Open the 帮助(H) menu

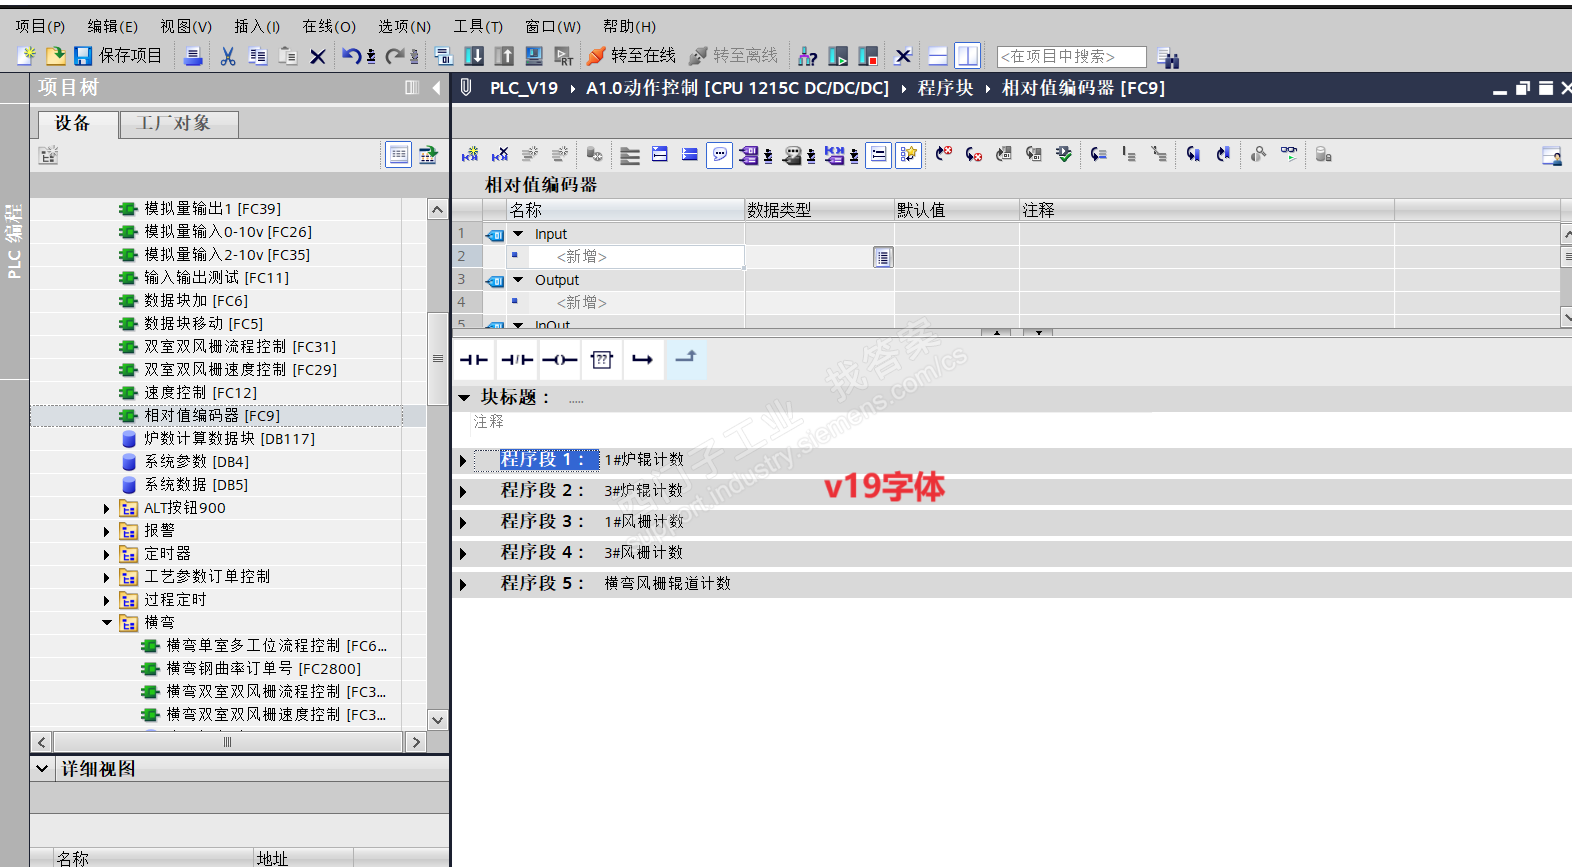pyautogui.click(x=630, y=27)
